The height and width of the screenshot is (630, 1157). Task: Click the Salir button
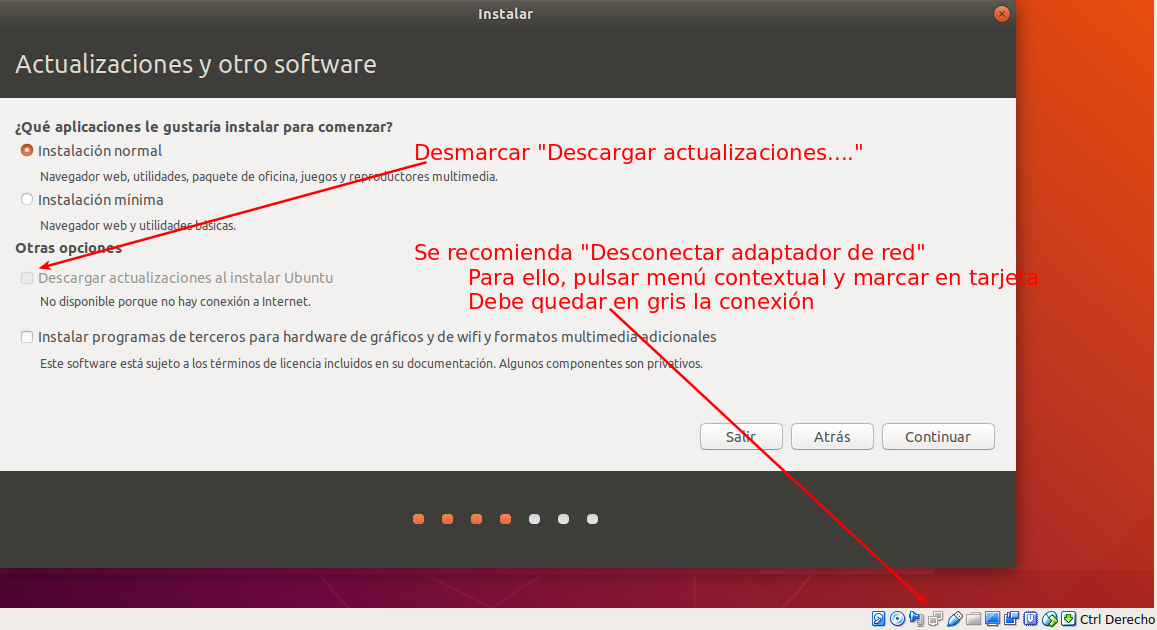(x=741, y=437)
